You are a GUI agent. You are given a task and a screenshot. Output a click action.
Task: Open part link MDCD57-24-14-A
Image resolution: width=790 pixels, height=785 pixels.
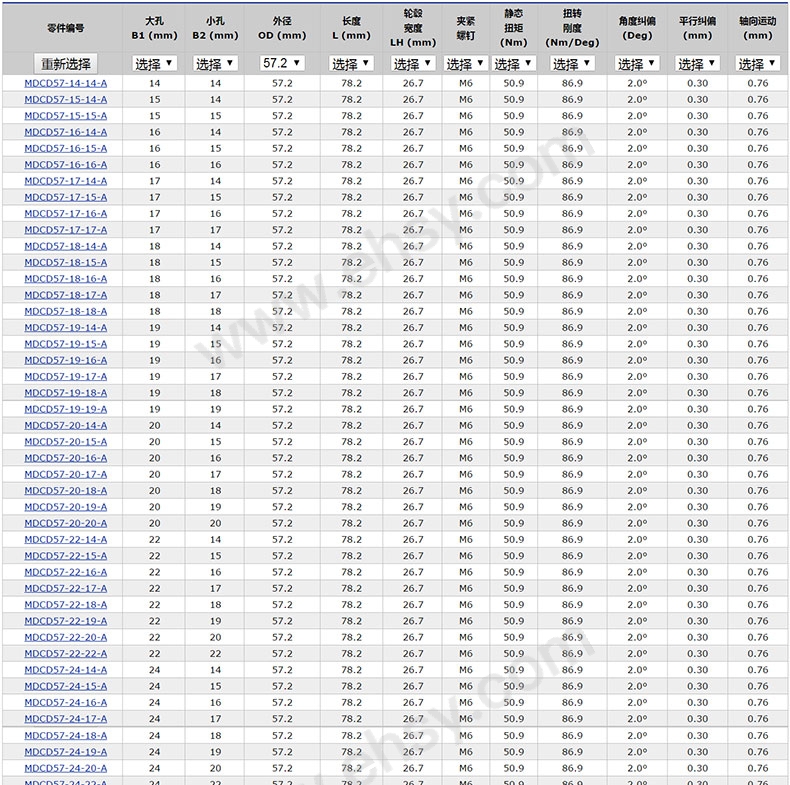(65, 670)
